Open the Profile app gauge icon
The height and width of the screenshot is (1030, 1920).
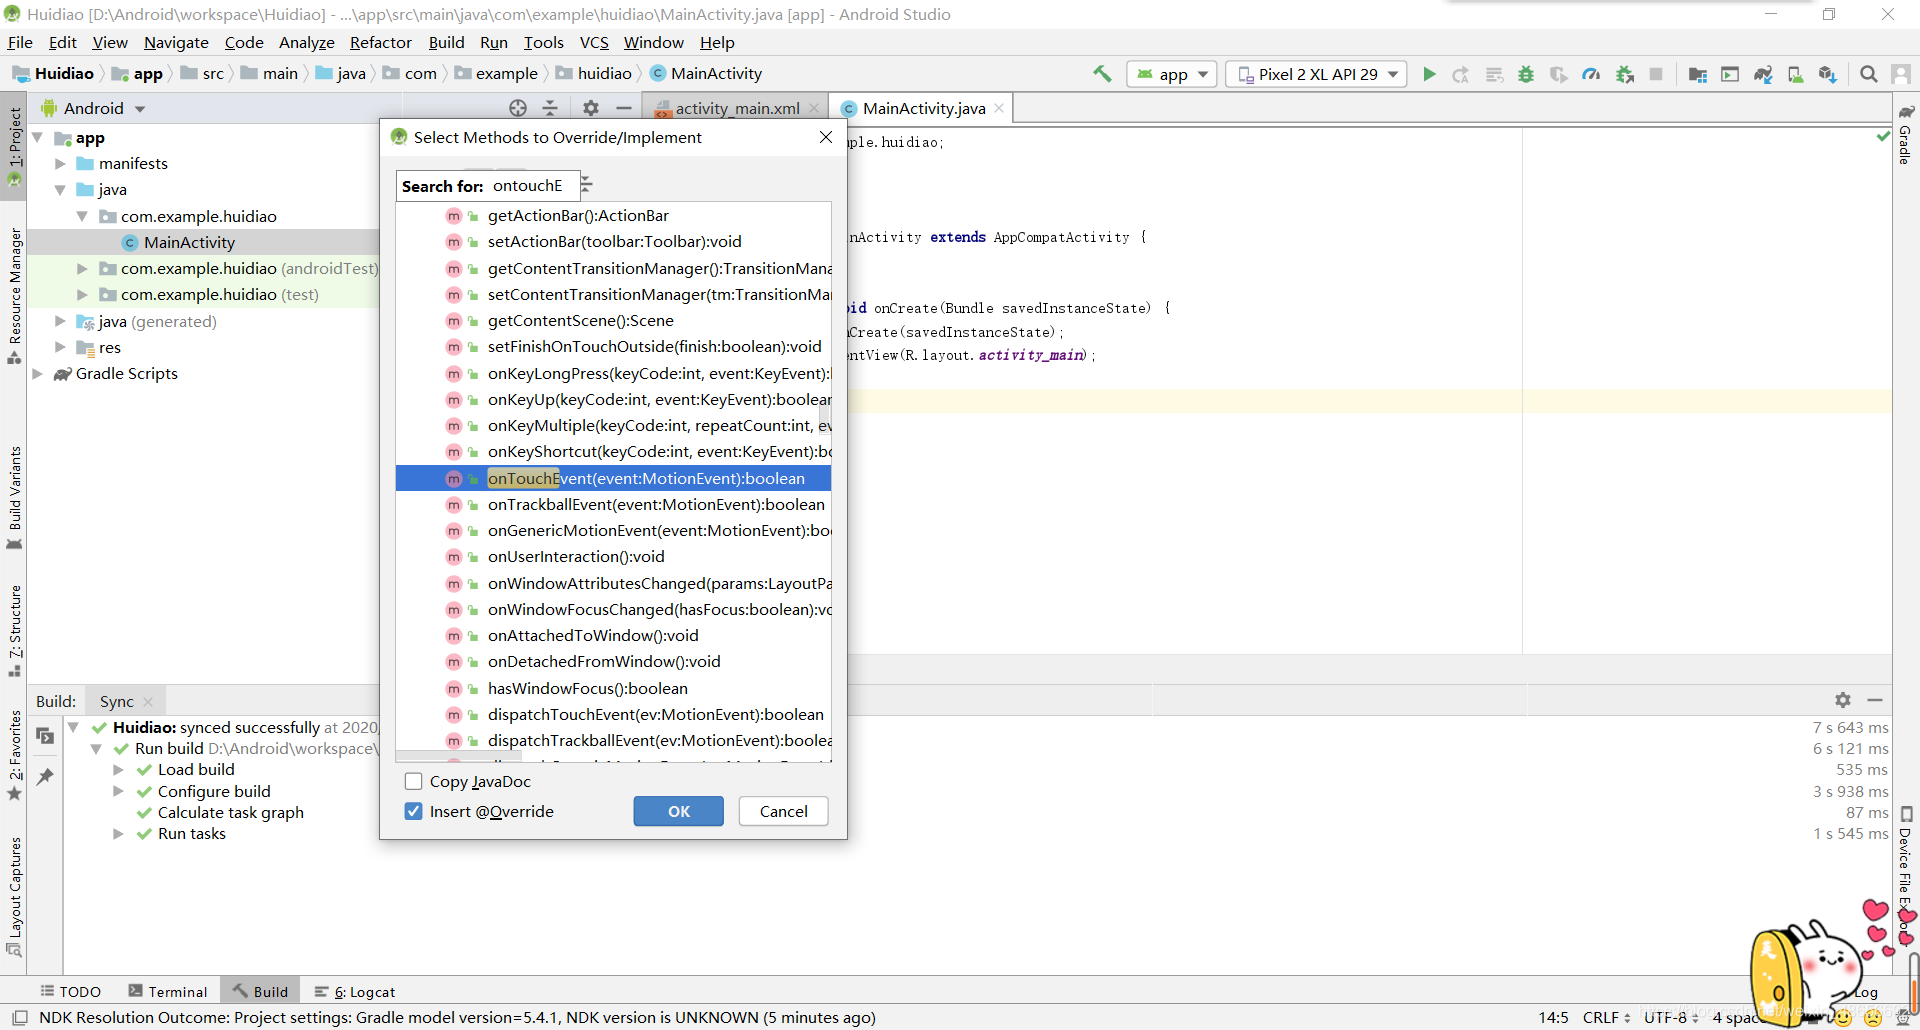[1591, 74]
